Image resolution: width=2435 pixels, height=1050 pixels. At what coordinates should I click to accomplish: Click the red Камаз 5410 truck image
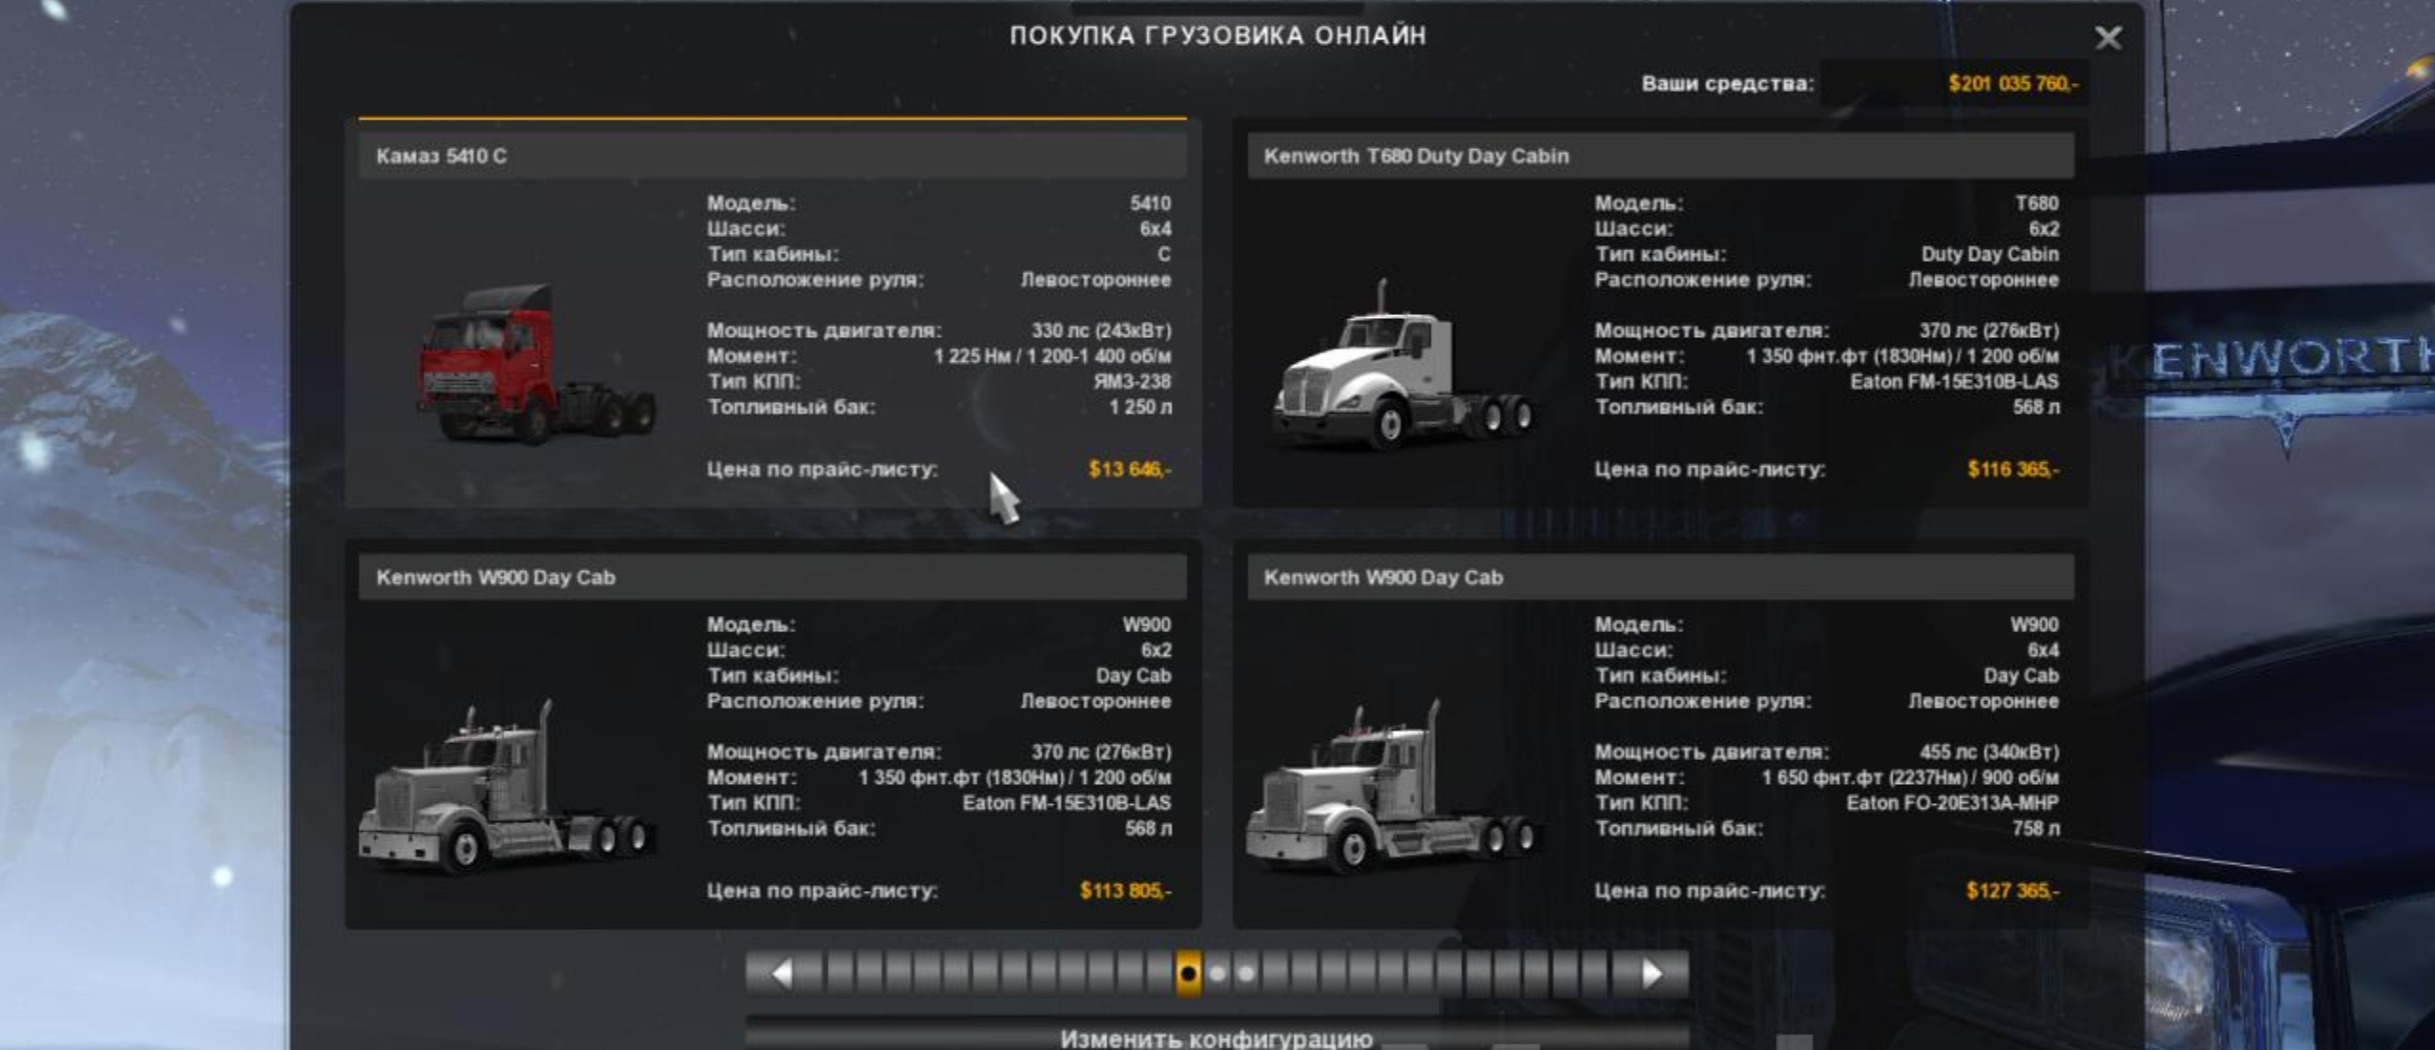535,365
